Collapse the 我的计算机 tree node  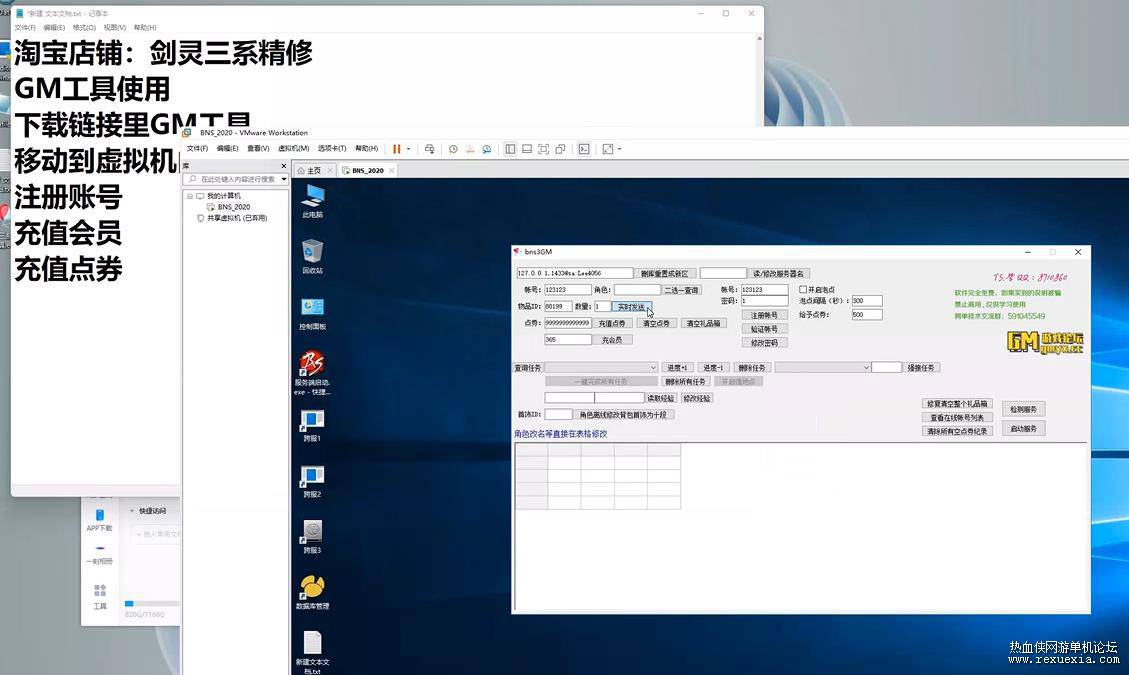click(190, 196)
